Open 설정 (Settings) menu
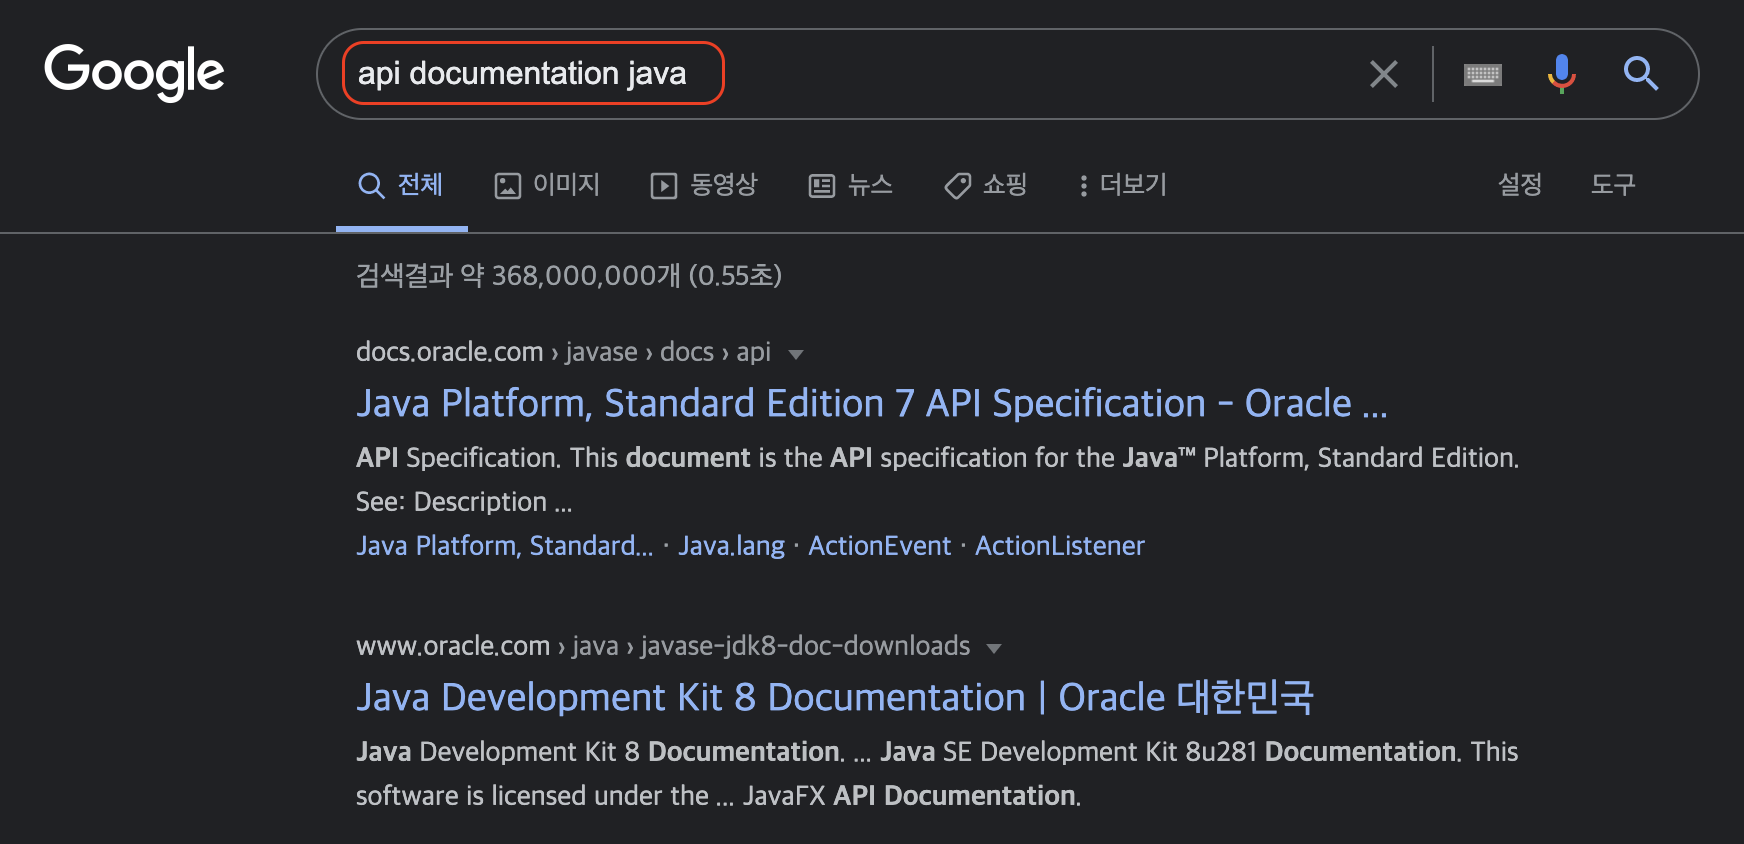The width and height of the screenshot is (1744, 844). [x=1520, y=185]
